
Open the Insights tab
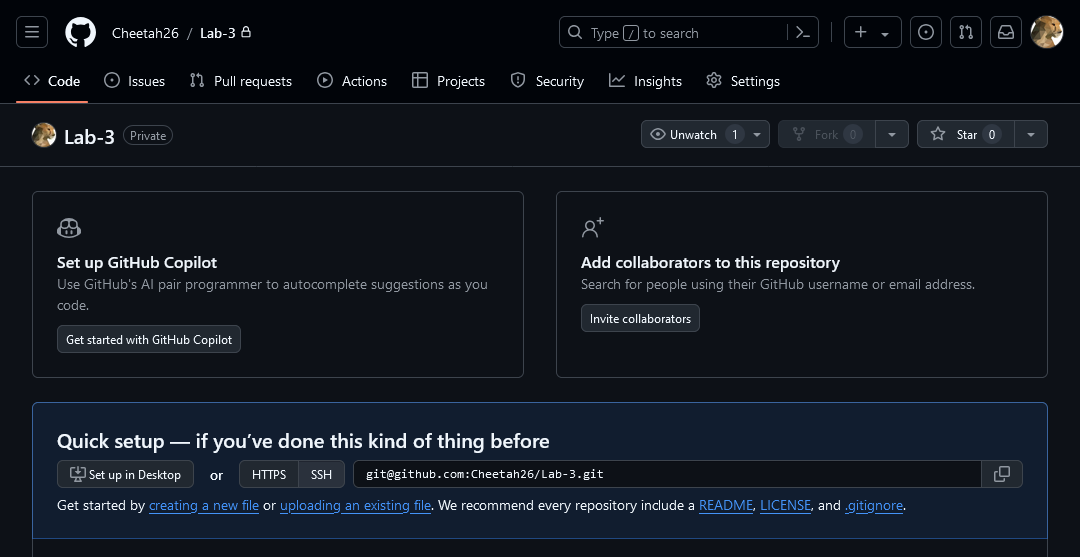click(645, 81)
